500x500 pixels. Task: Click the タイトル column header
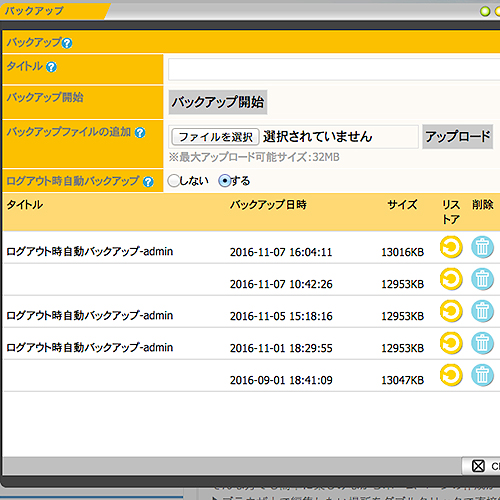point(25,205)
